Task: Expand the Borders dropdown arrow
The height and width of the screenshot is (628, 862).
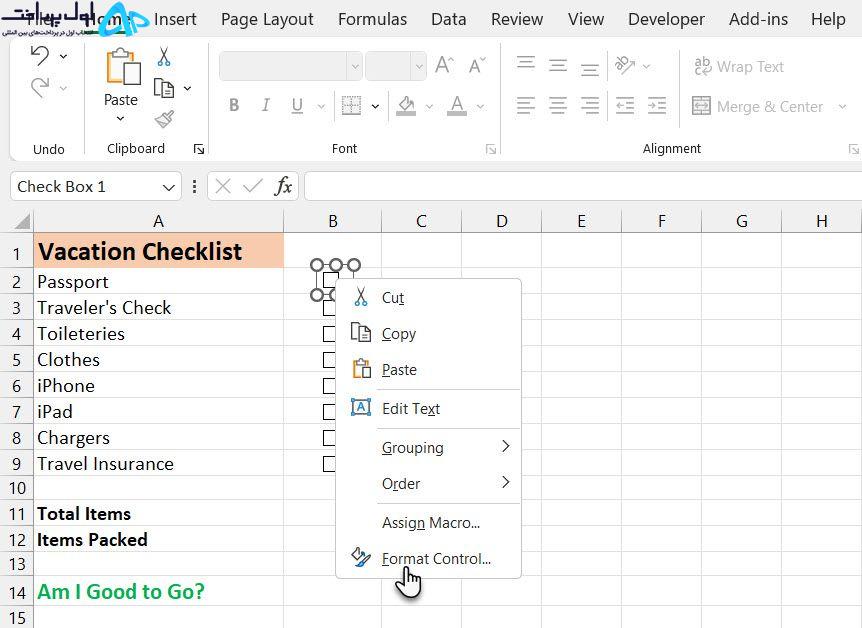Action: pyautogui.click(x=375, y=106)
